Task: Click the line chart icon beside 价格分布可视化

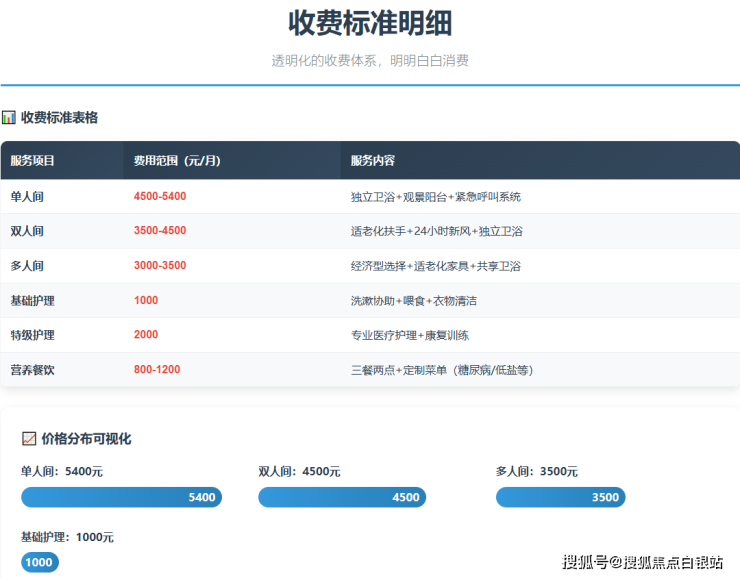Action: [29, 439]
